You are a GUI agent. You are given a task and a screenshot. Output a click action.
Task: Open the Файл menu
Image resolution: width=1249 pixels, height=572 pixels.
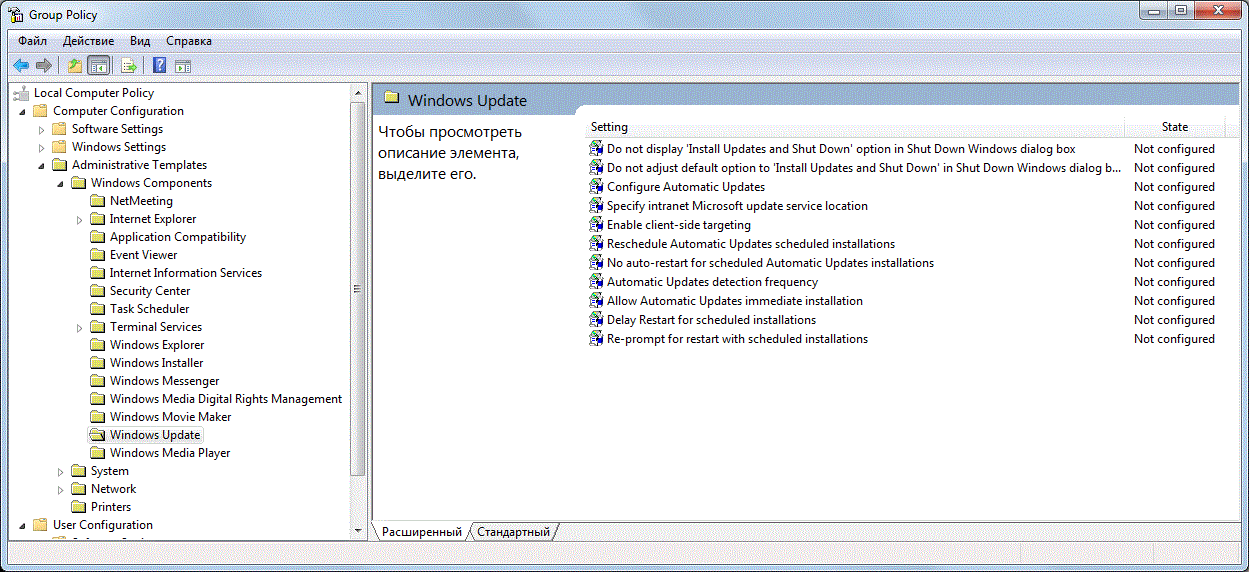click(32, 41)
